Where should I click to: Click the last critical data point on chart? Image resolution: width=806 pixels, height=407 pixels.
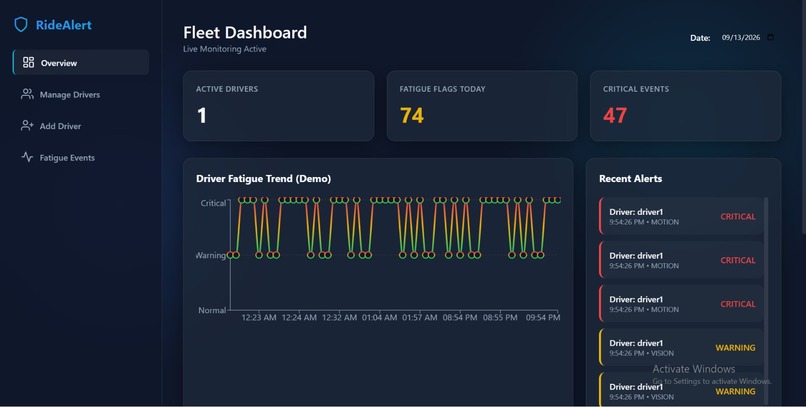(558, 200)
